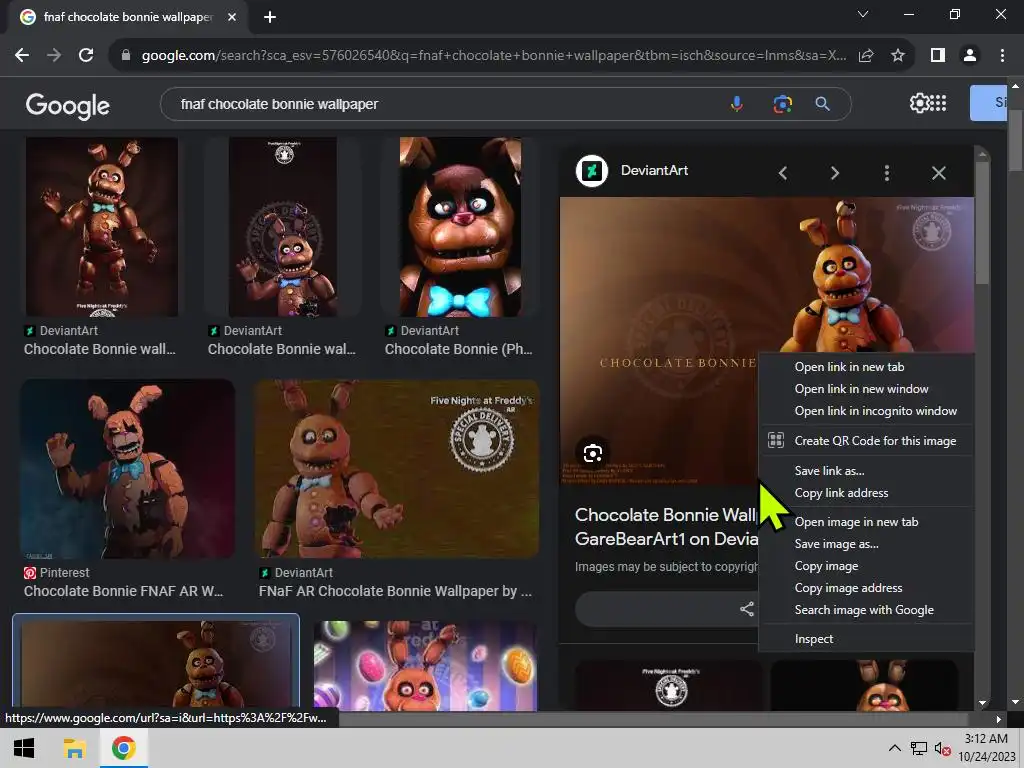
Task: Click the share icon in preview
Action: point(746,609)
